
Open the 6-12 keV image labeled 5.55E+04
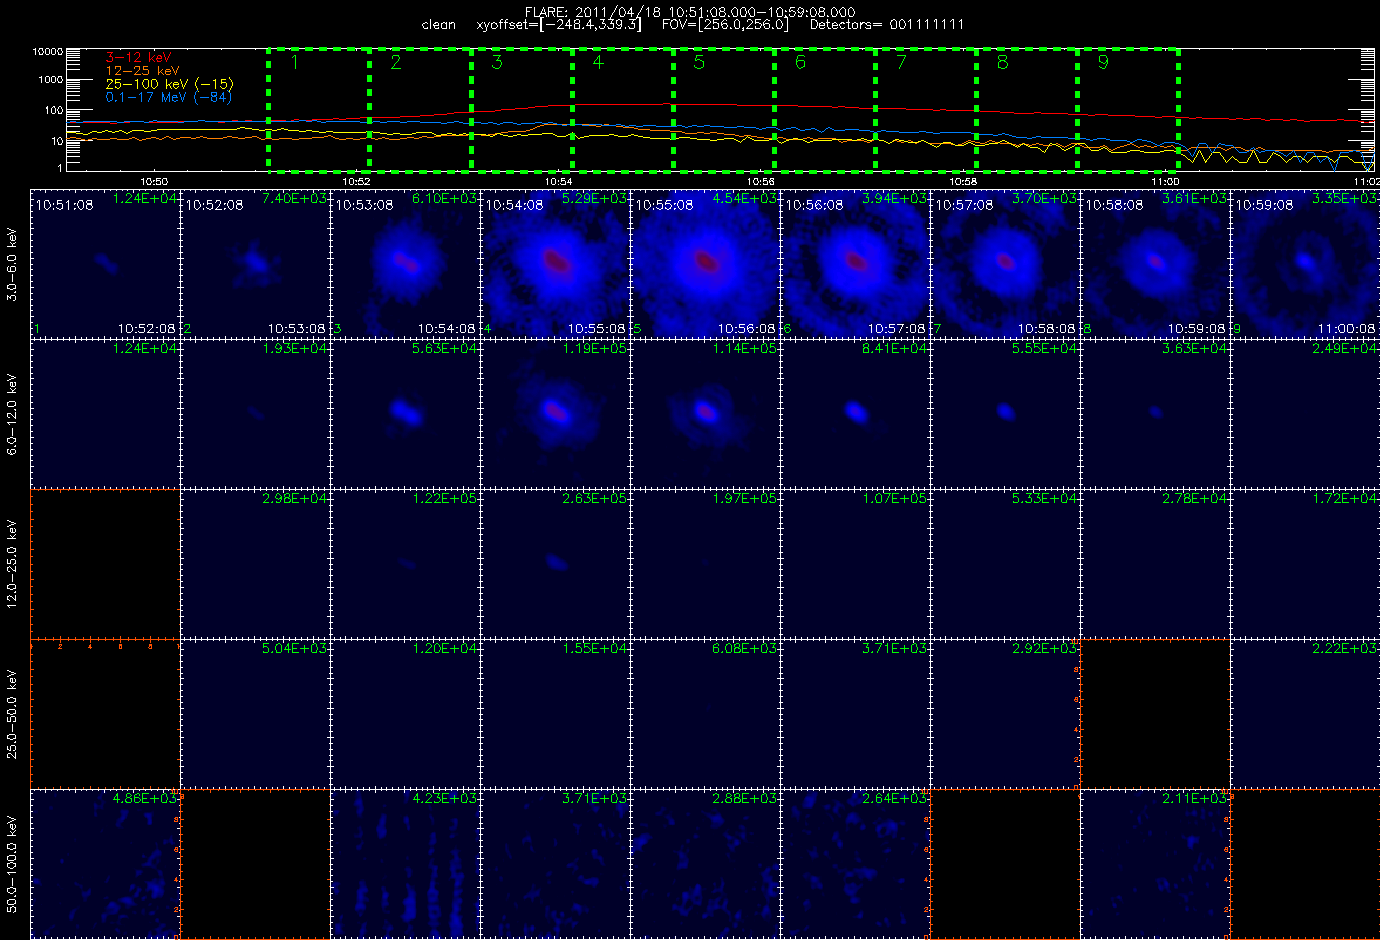(1006, 413)
